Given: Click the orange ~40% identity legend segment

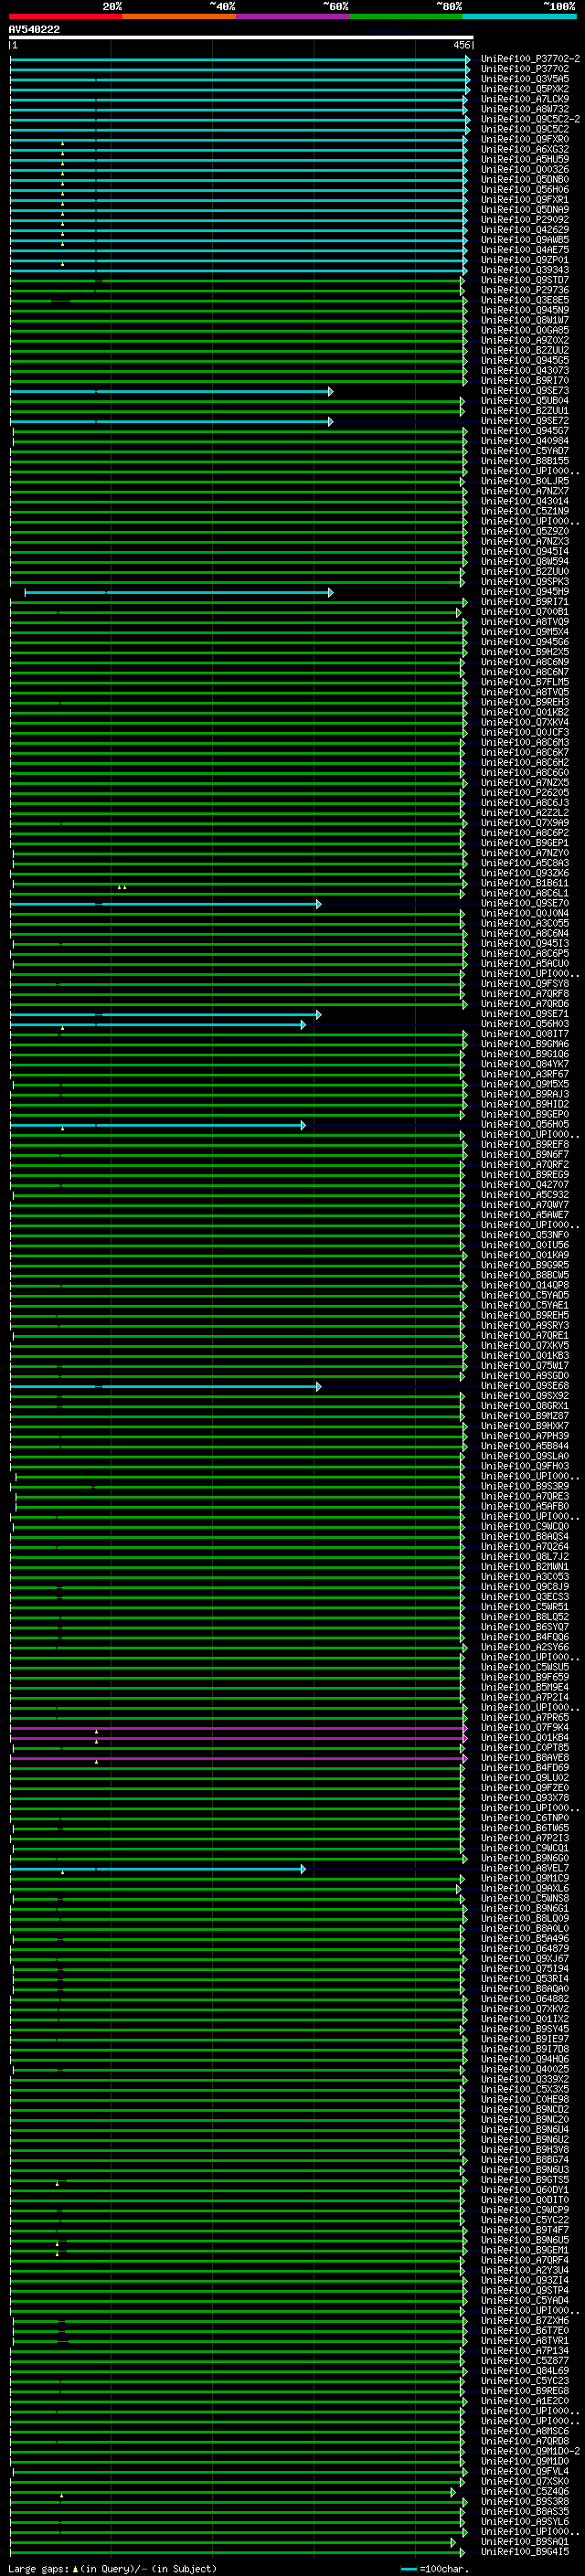Looking at the screenshot, I should coord(179,16).
